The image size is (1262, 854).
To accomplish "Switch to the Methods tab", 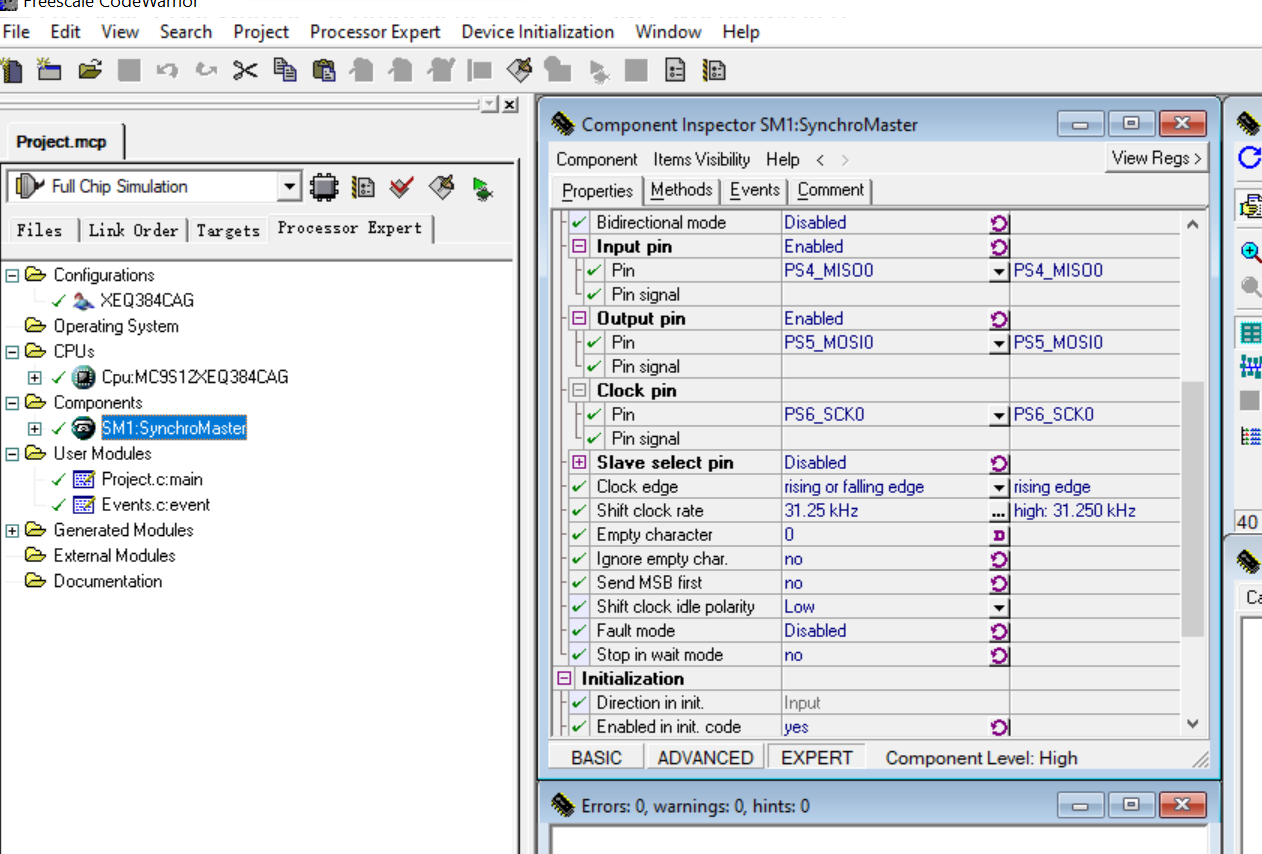I will (x=681, y=190).
